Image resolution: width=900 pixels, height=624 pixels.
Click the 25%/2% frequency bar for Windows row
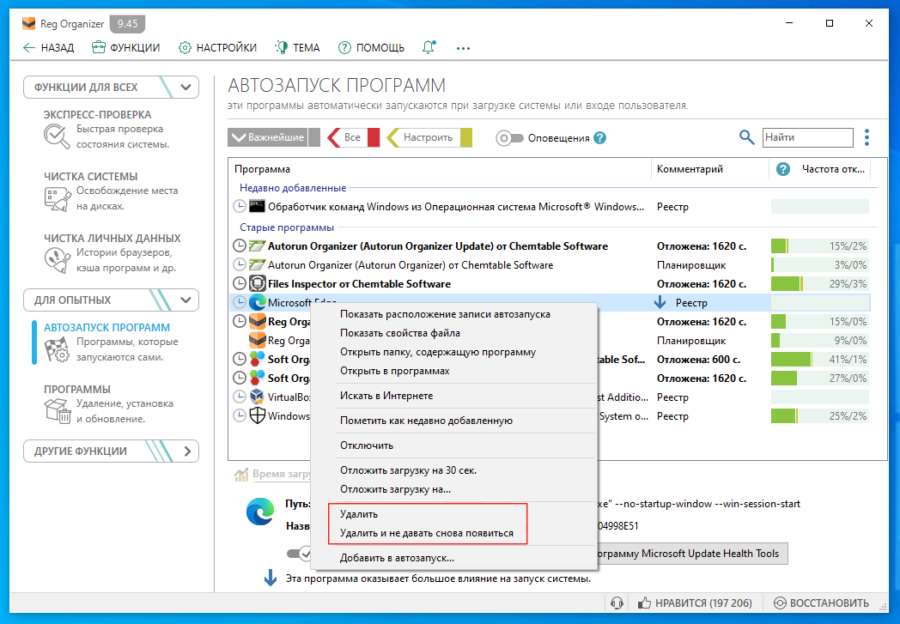coord(820,416)
